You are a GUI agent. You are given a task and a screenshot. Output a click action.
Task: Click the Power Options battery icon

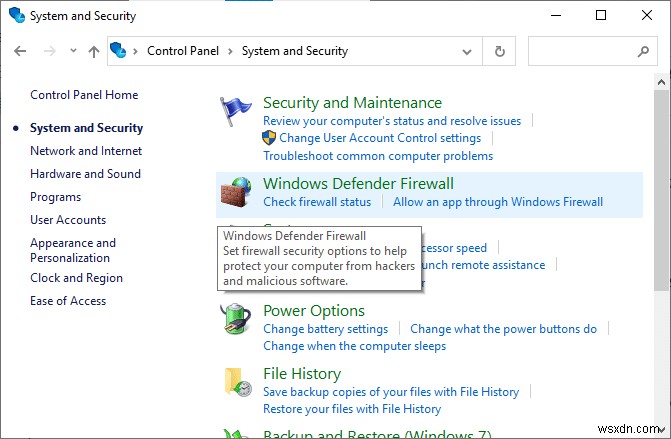click(236, 319)
